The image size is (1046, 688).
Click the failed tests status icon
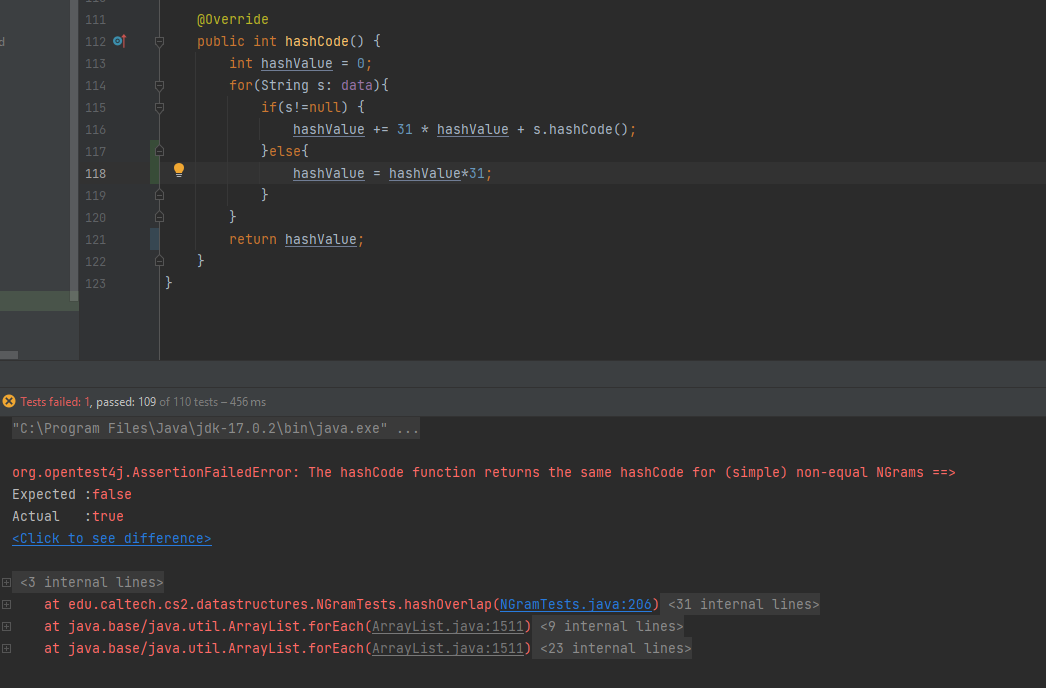tap(9, 401)
